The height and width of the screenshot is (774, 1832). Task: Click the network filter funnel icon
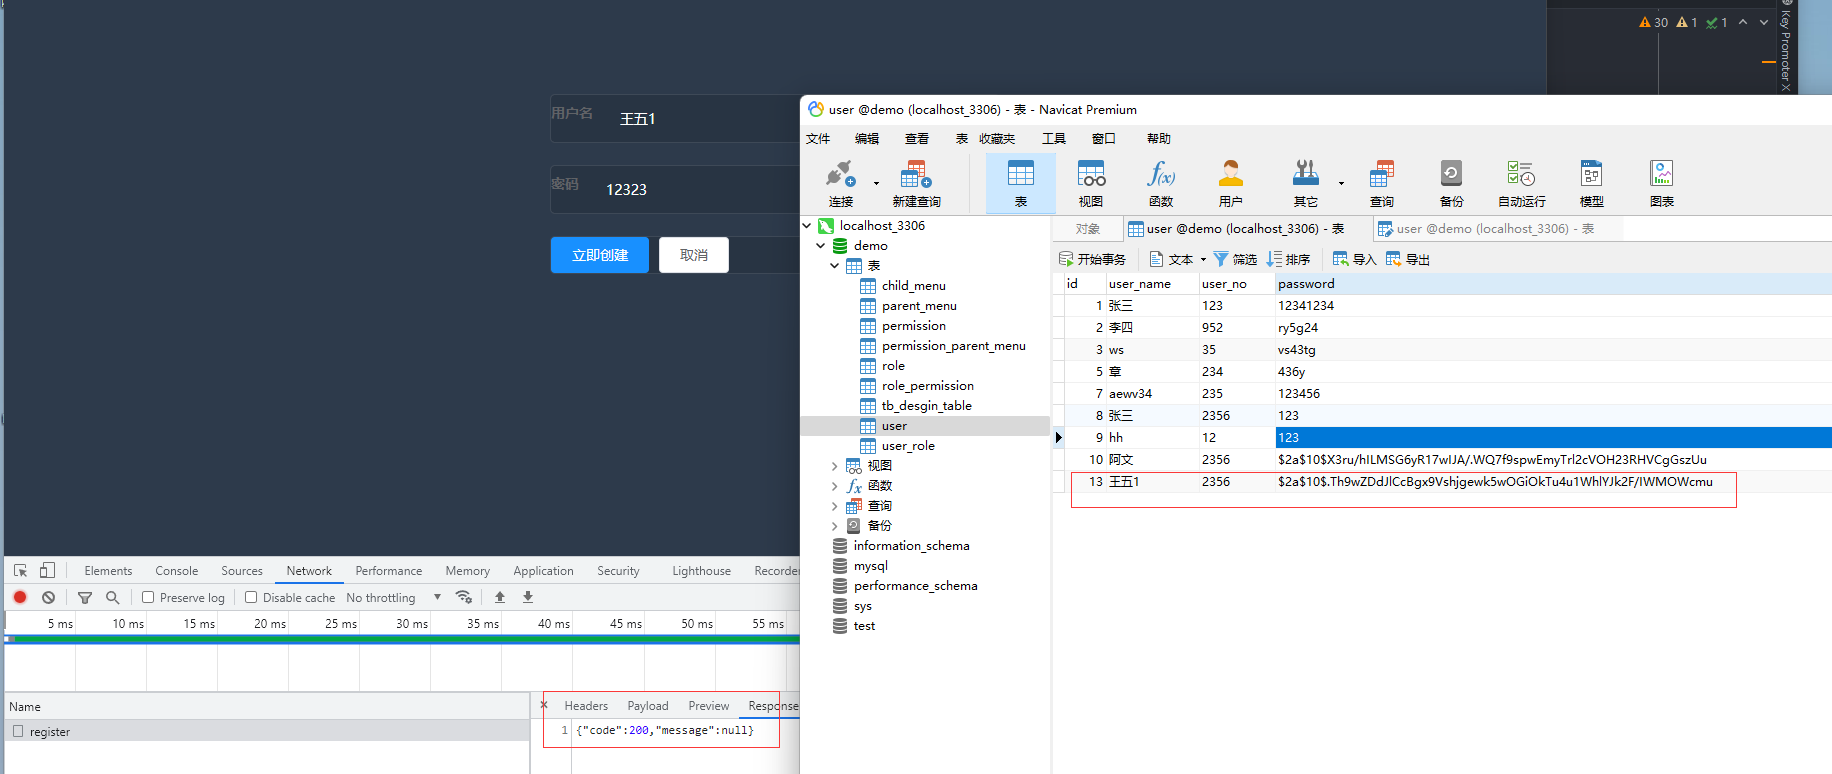pos(85,597)
